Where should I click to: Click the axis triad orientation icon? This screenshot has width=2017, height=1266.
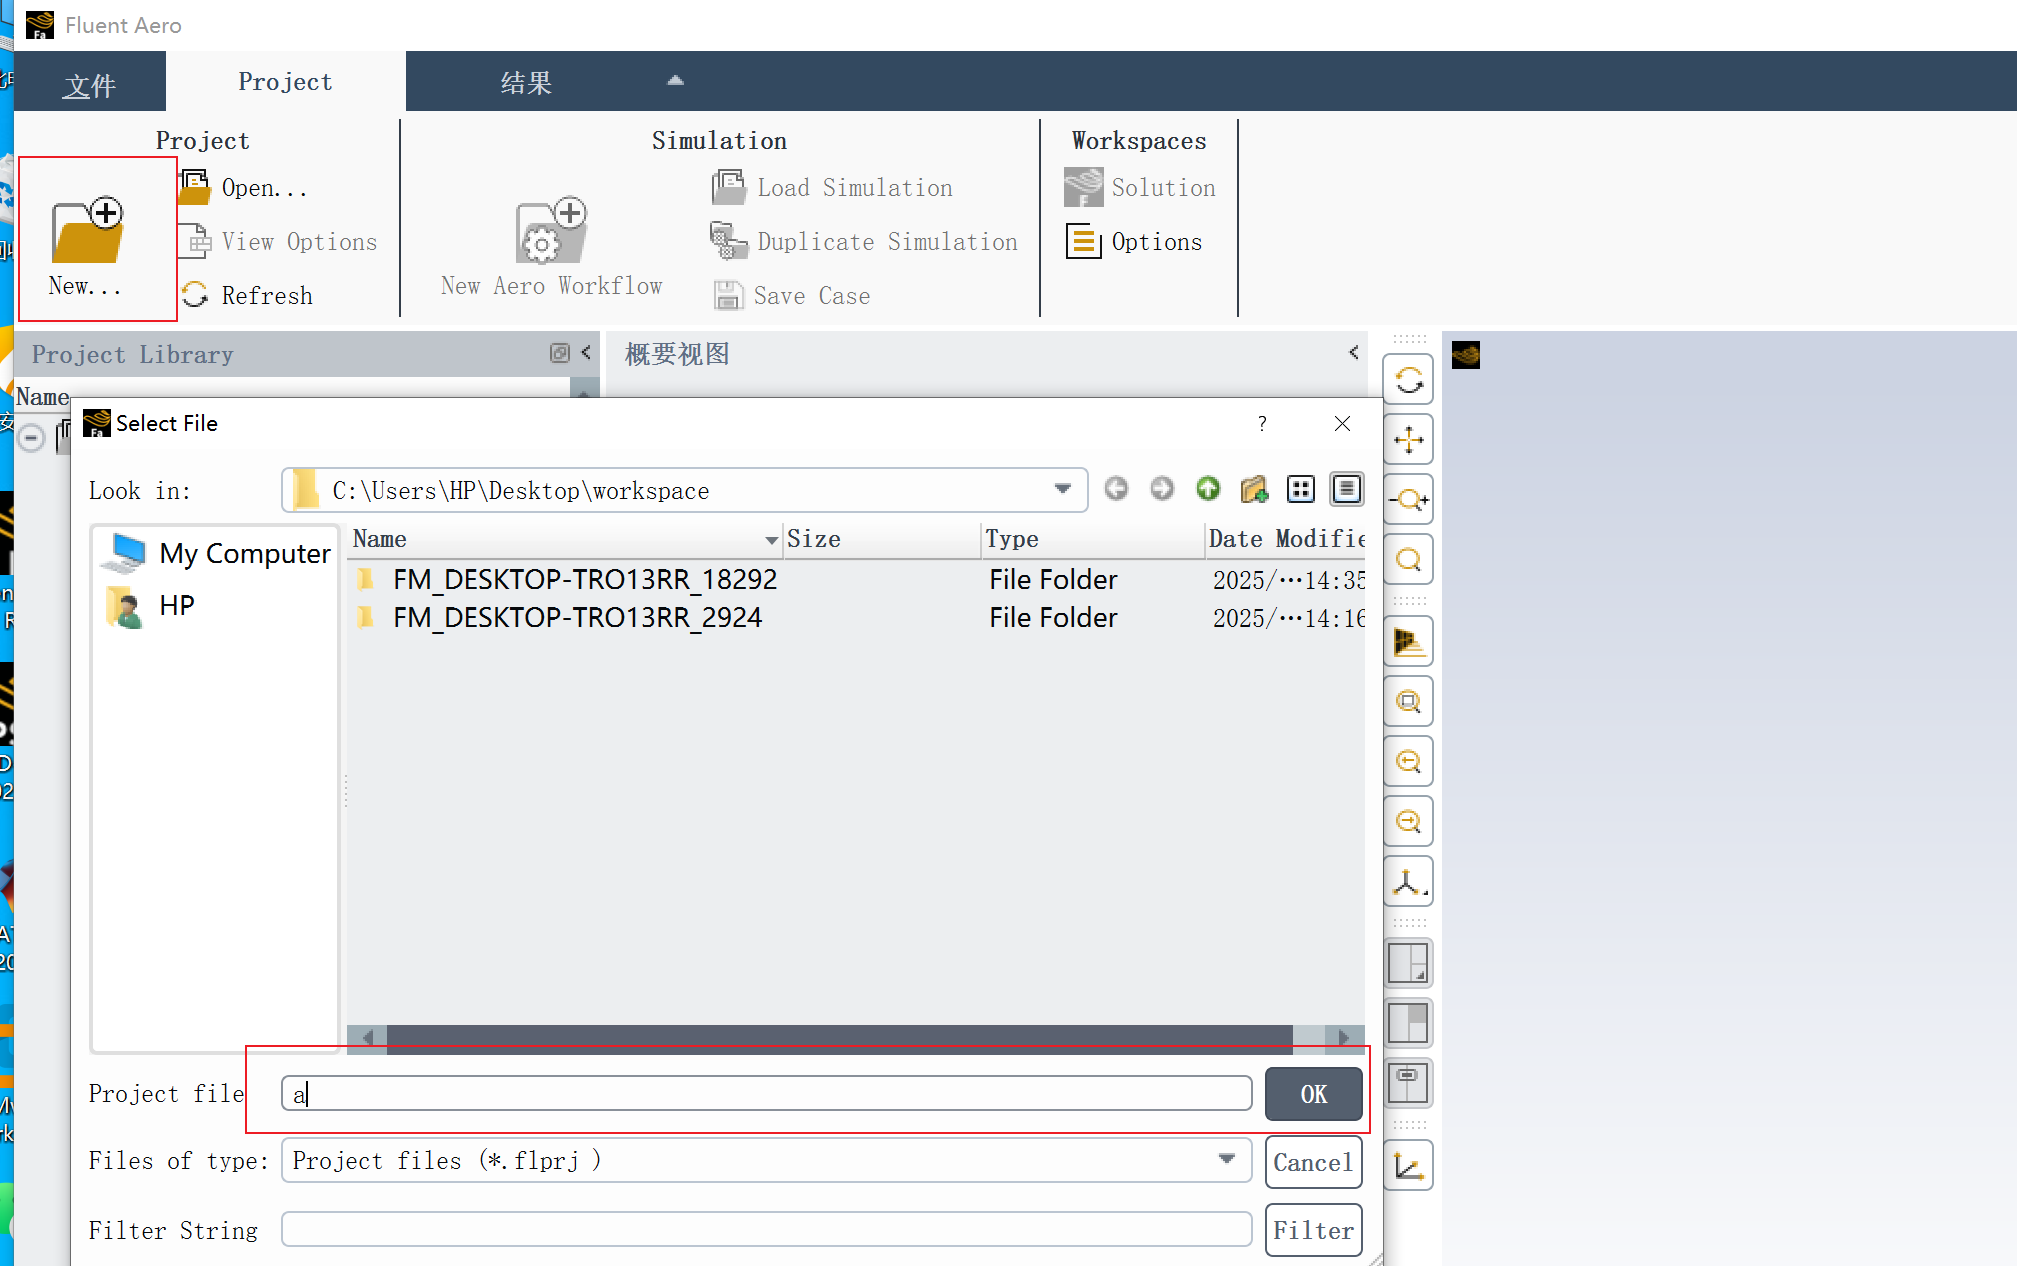click(x=1408, y=882)
